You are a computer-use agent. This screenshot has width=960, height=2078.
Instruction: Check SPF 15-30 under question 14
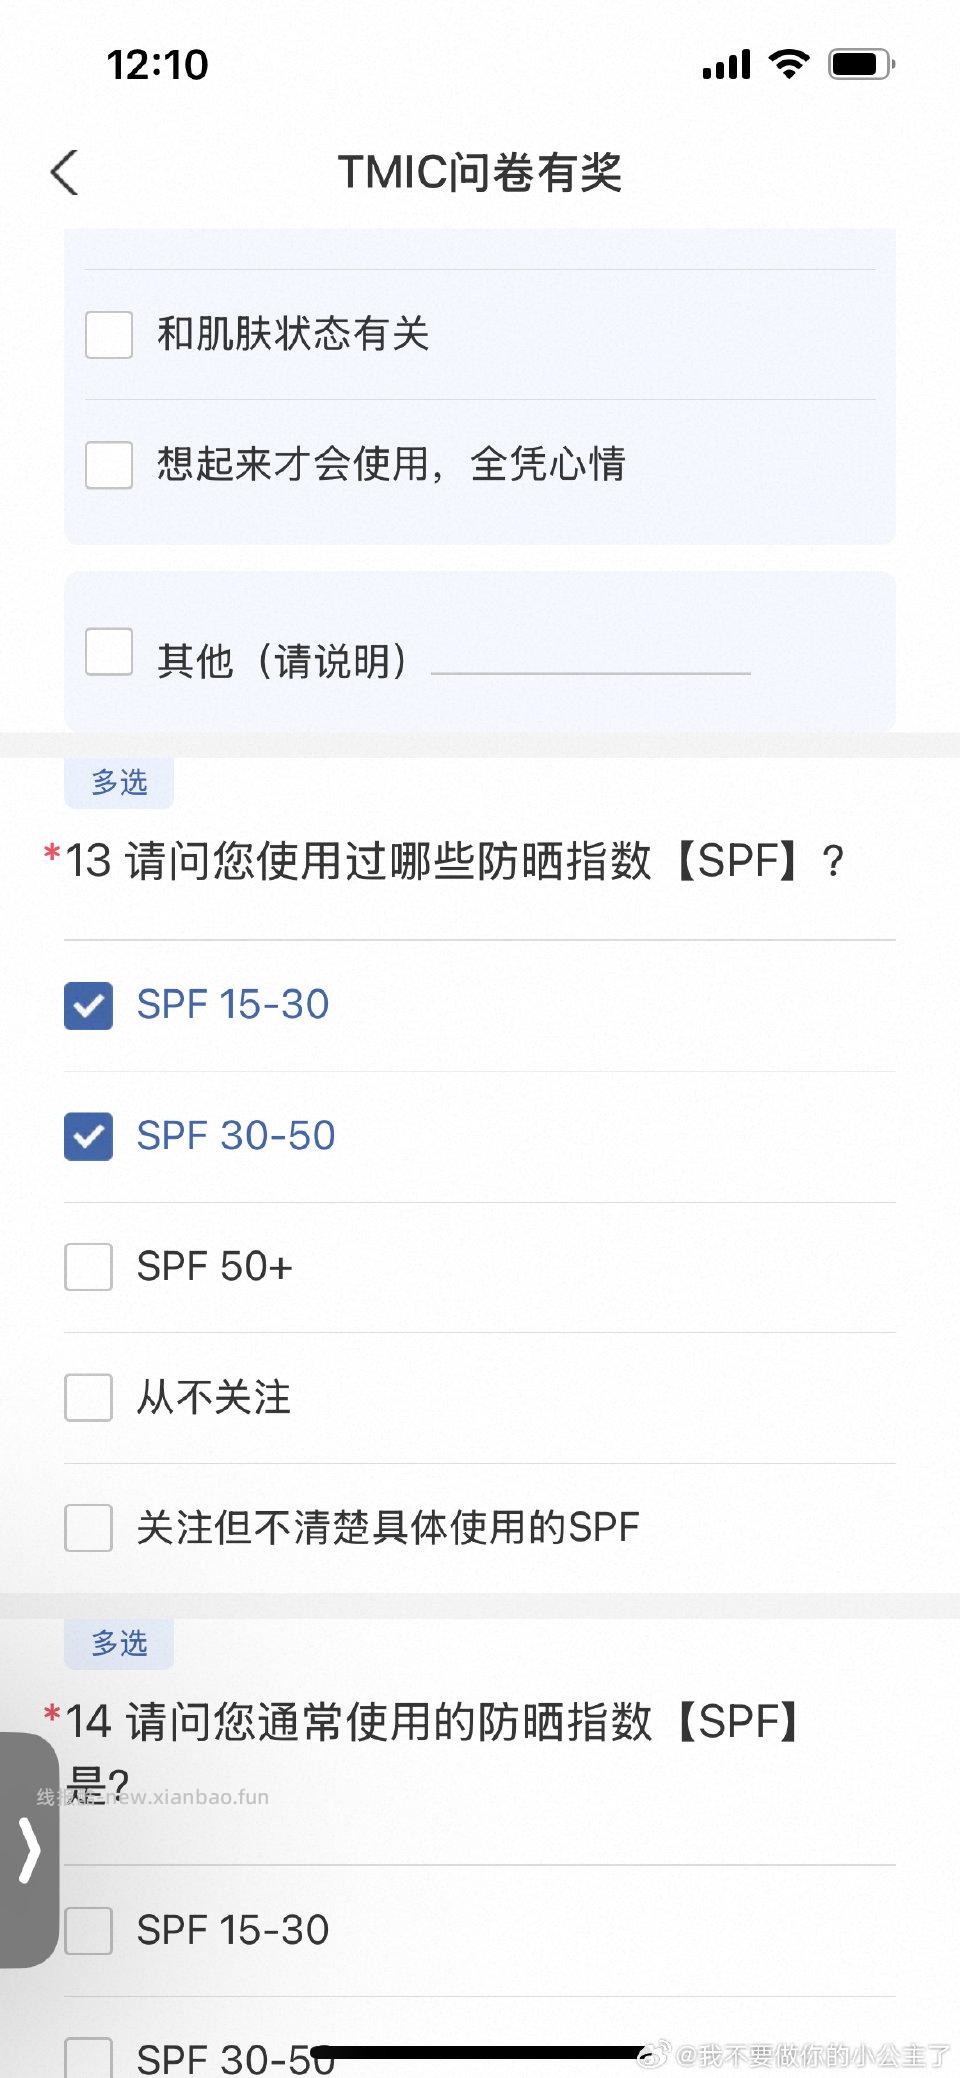(x=88, y=1931)
